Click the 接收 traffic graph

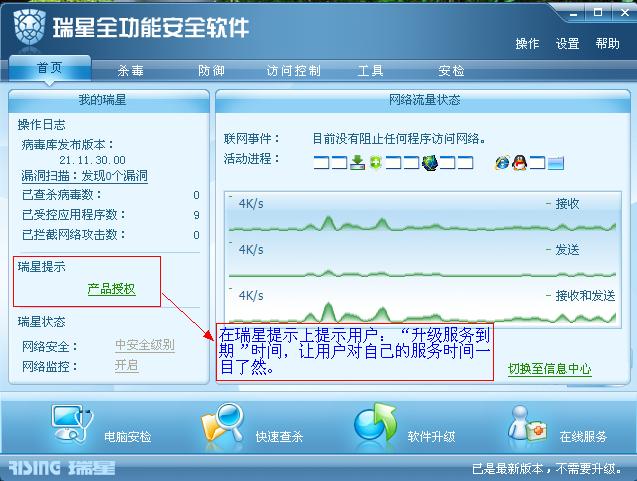click(x=422, y=214)
